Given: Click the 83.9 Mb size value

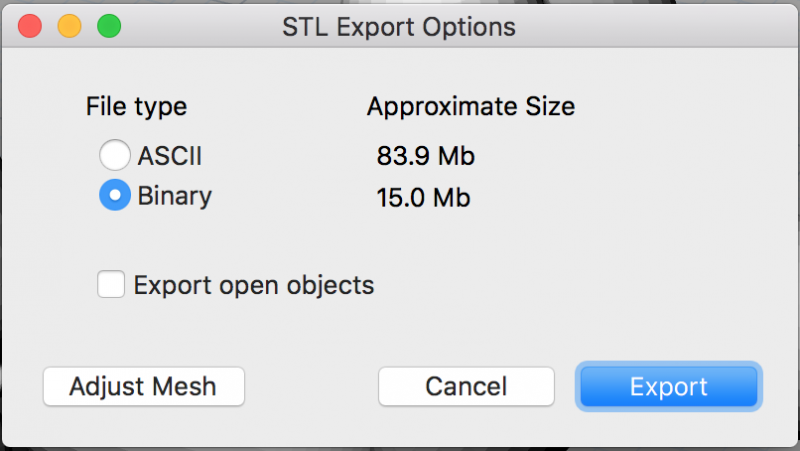Looking at the screenshot, I should (425, 156).
